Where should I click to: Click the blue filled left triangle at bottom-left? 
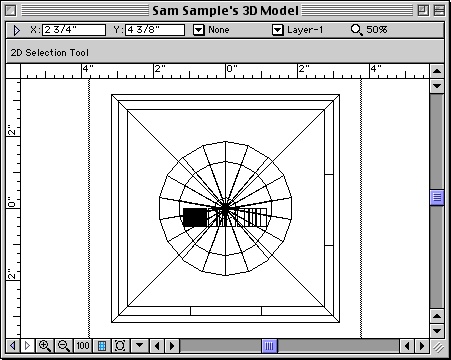pos(12,346)
